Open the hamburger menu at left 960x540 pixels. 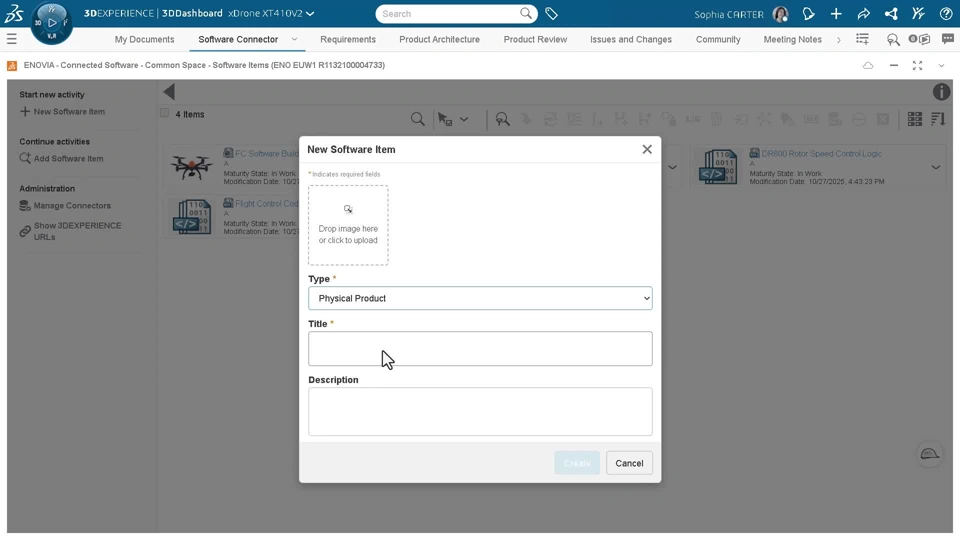(12, 39)
